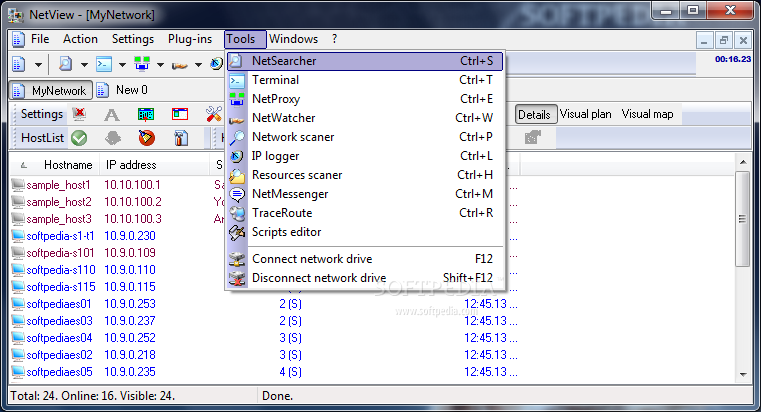Sort by Hostname column header
The image size is (761, 412).
55,165
